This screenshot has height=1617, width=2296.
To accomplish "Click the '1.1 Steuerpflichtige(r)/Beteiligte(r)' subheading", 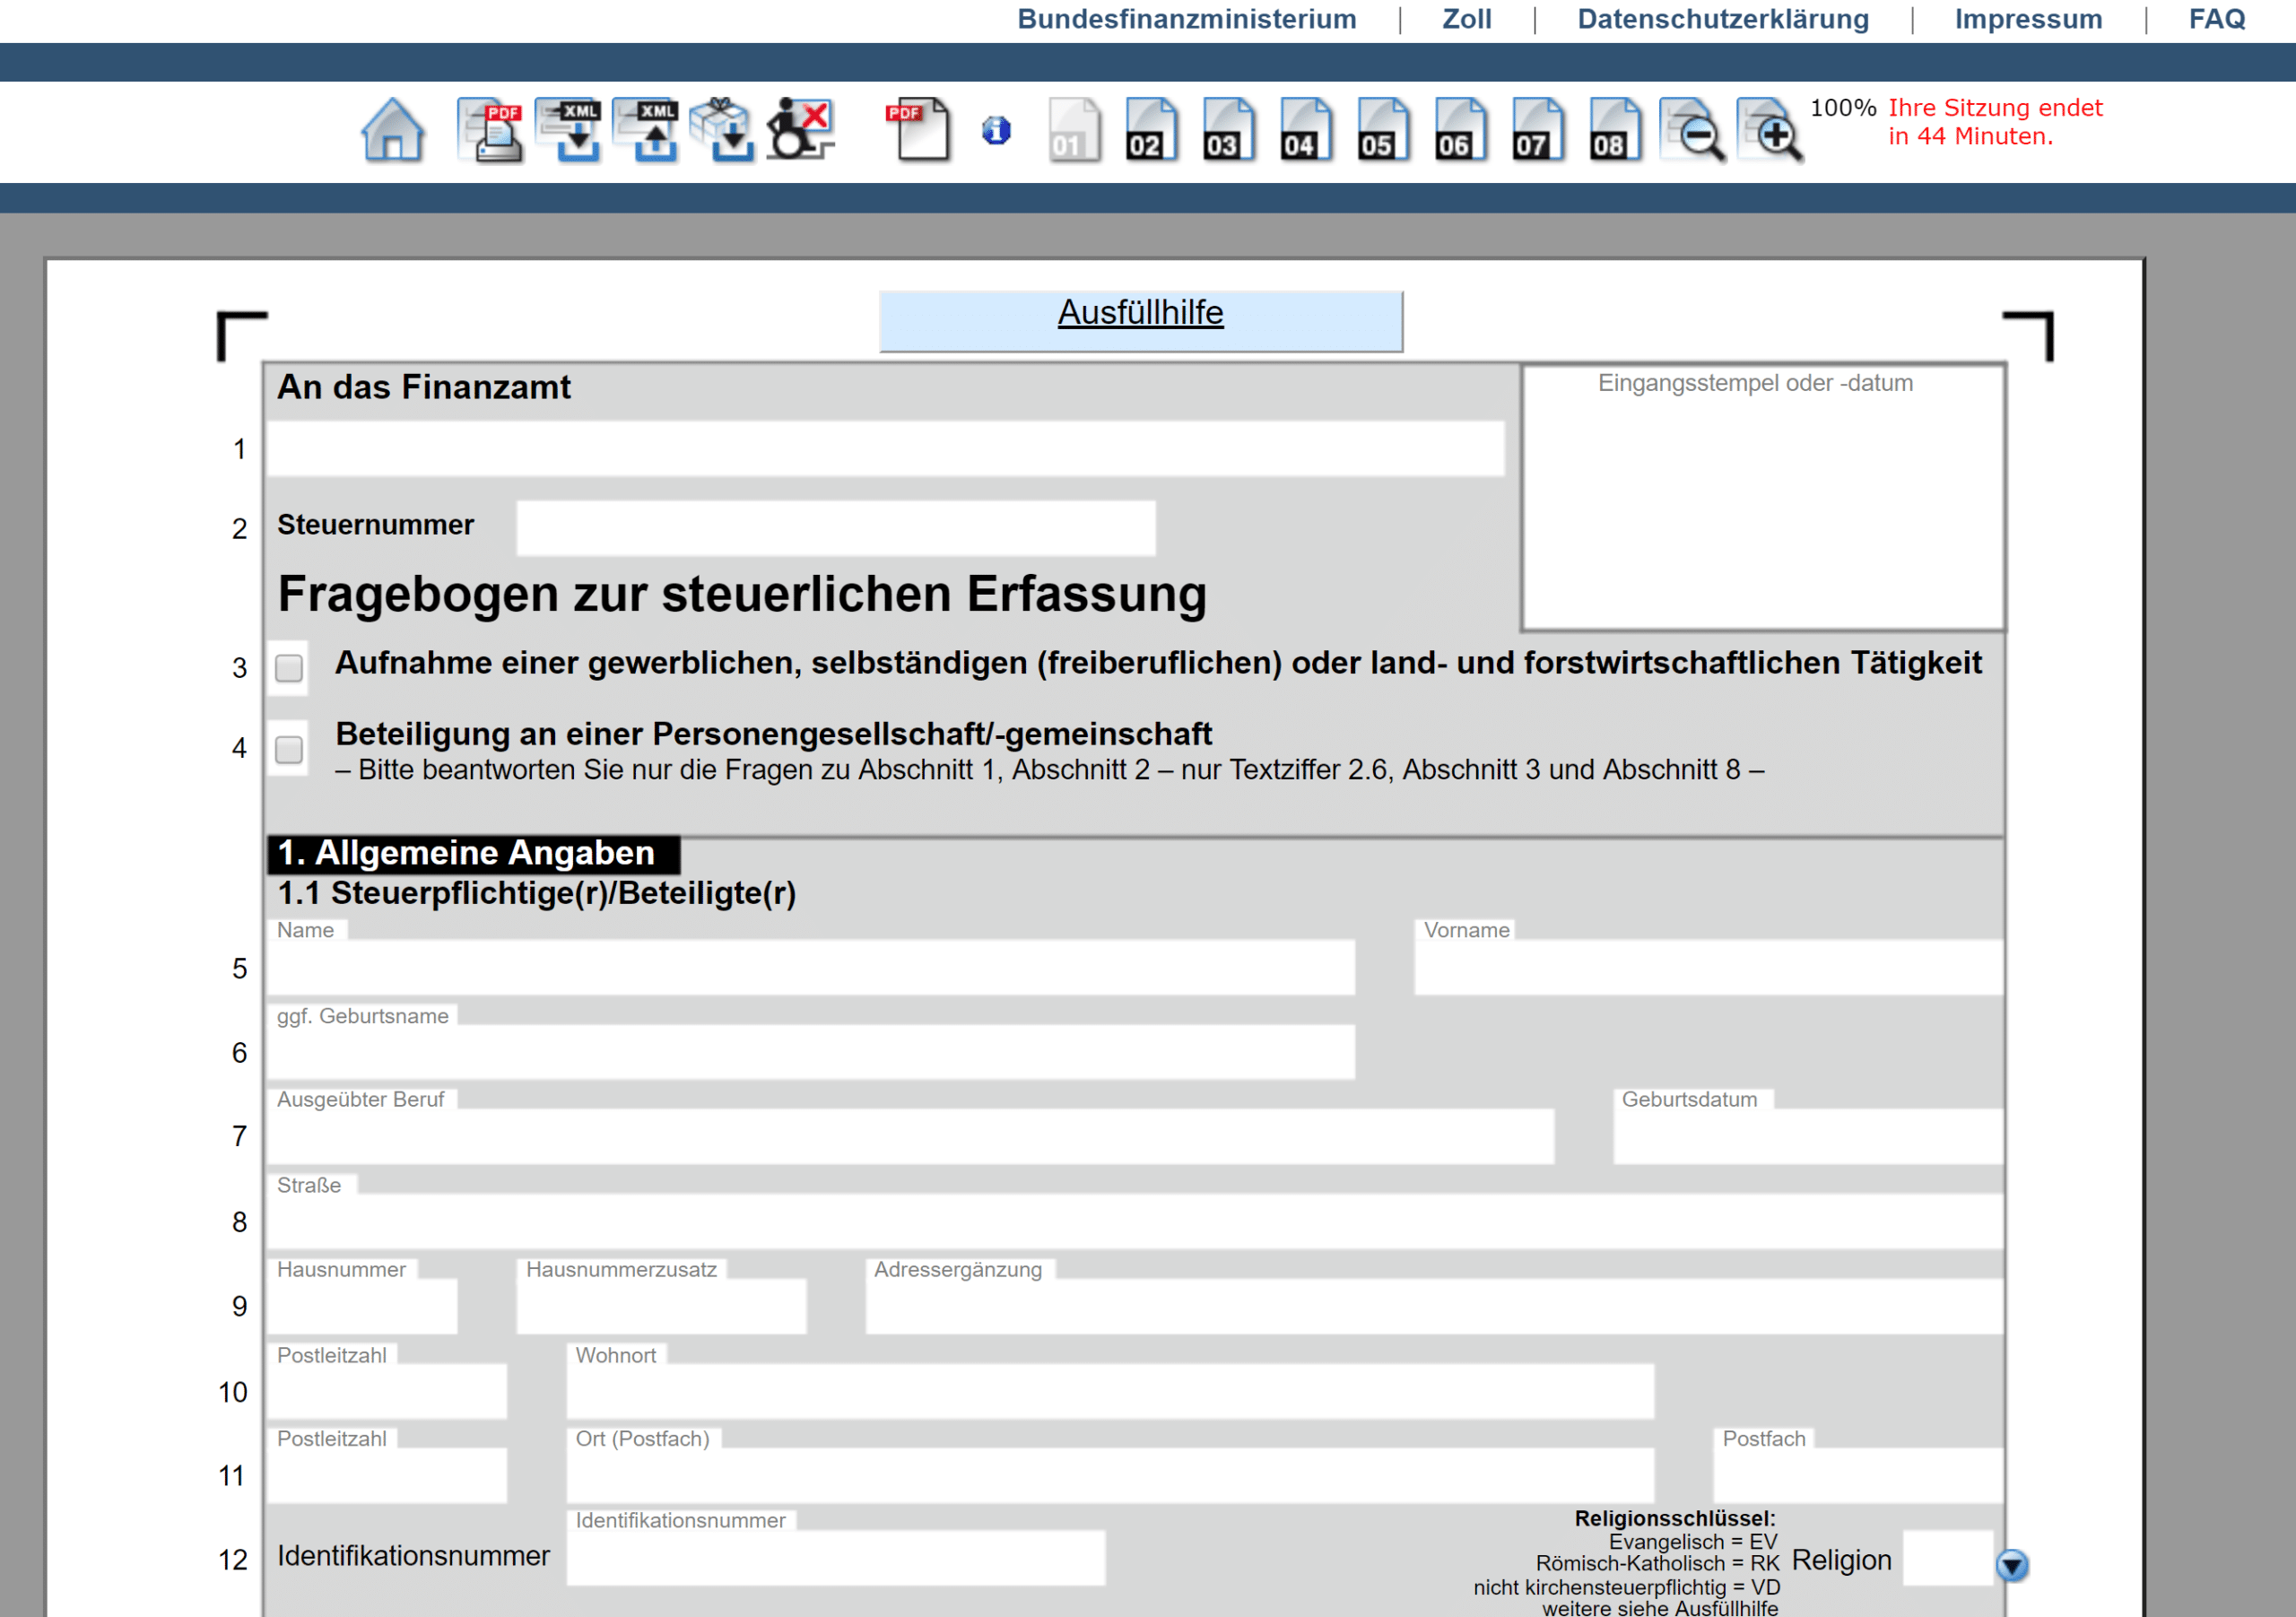I will (537, 893).
